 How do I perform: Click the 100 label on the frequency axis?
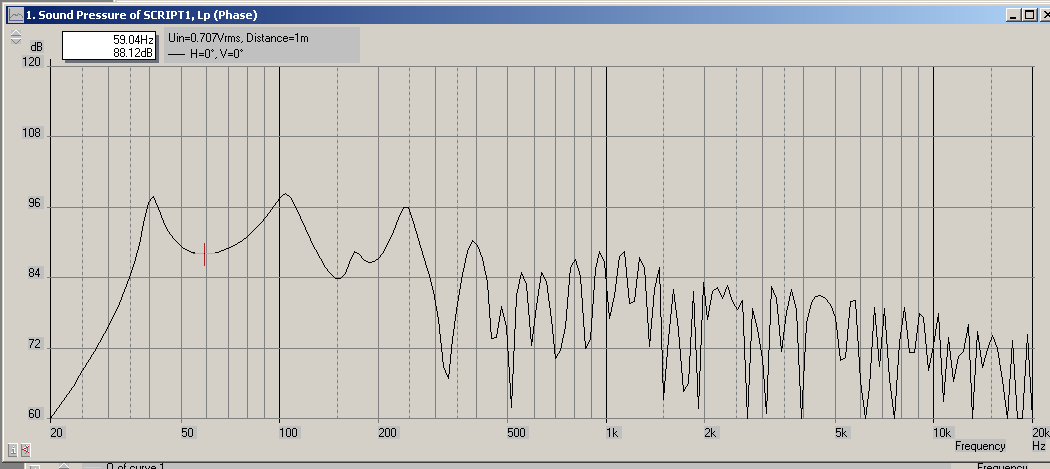[288, 433]
